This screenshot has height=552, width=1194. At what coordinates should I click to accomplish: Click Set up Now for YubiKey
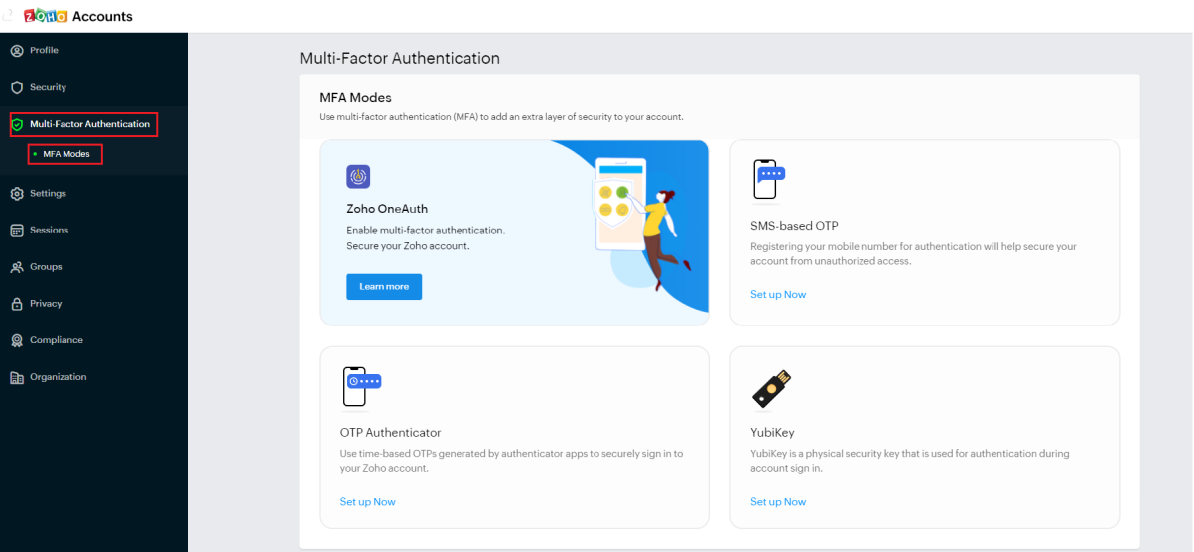click(777, 502)
